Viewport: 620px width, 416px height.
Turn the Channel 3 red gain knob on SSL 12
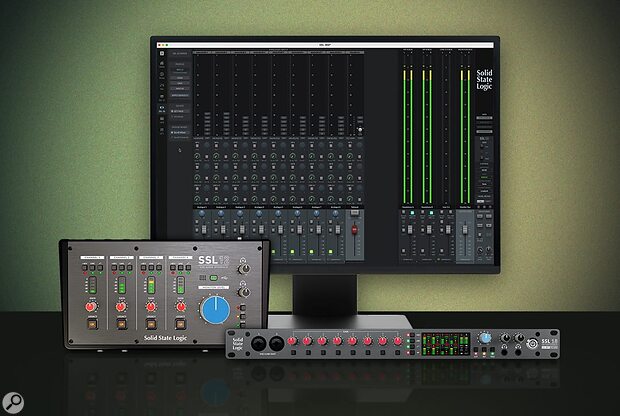click(x=151, y=306)
